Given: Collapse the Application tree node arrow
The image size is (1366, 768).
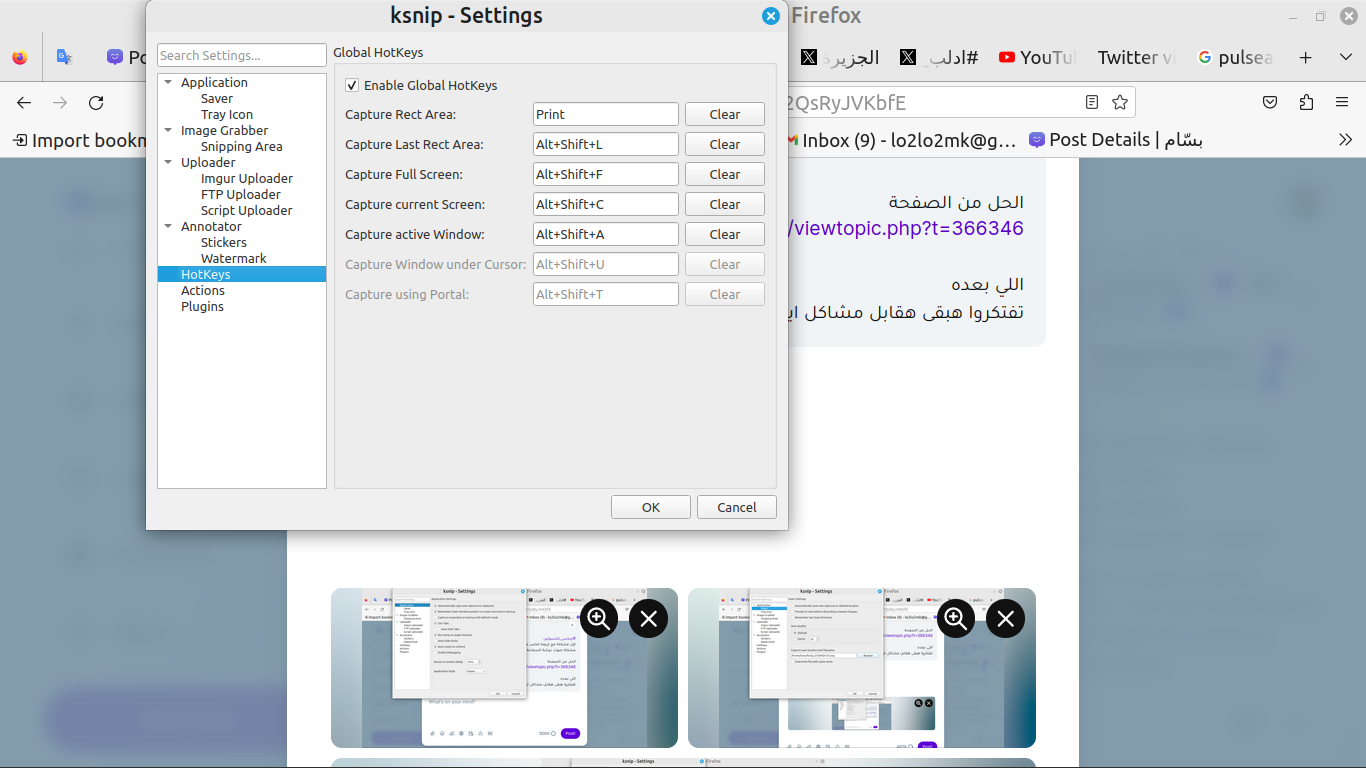Looking at the screenshot, I should 168,82.
